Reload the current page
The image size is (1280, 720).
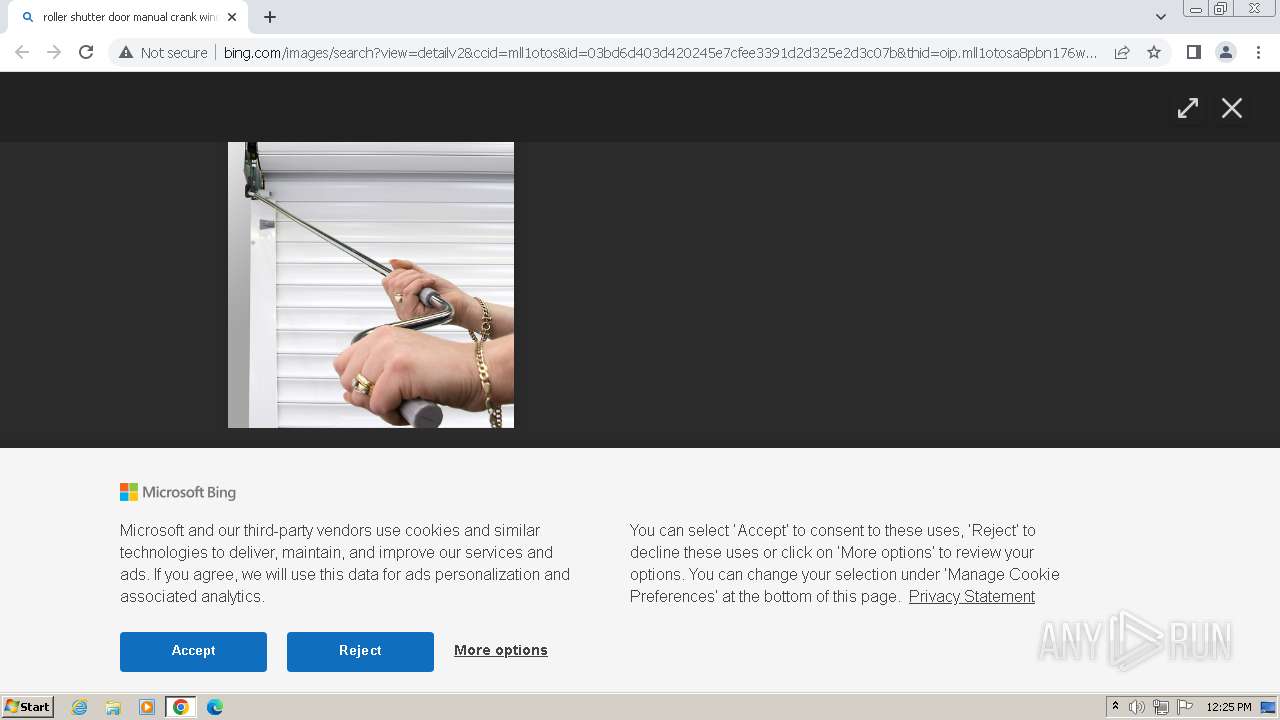86,52
